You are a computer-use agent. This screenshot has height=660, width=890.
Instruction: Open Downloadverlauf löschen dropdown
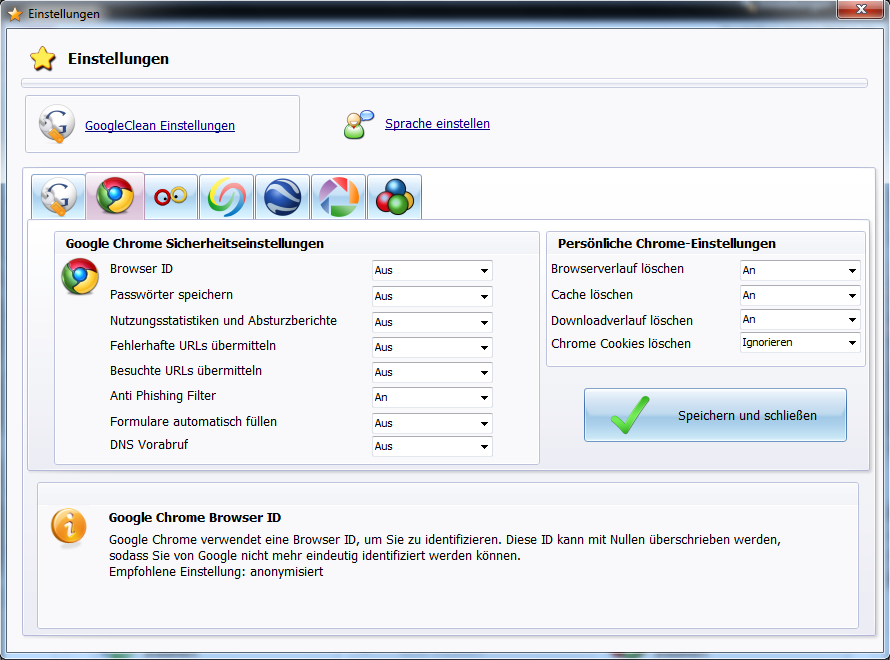pos(800,320)
